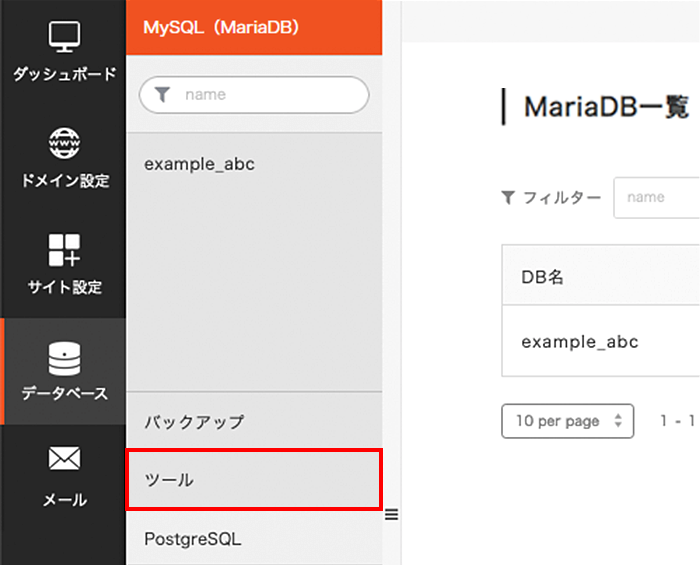Click the sidebar name filter field
The width and height of the screenshot is (700, 565).
coord(254,95)
